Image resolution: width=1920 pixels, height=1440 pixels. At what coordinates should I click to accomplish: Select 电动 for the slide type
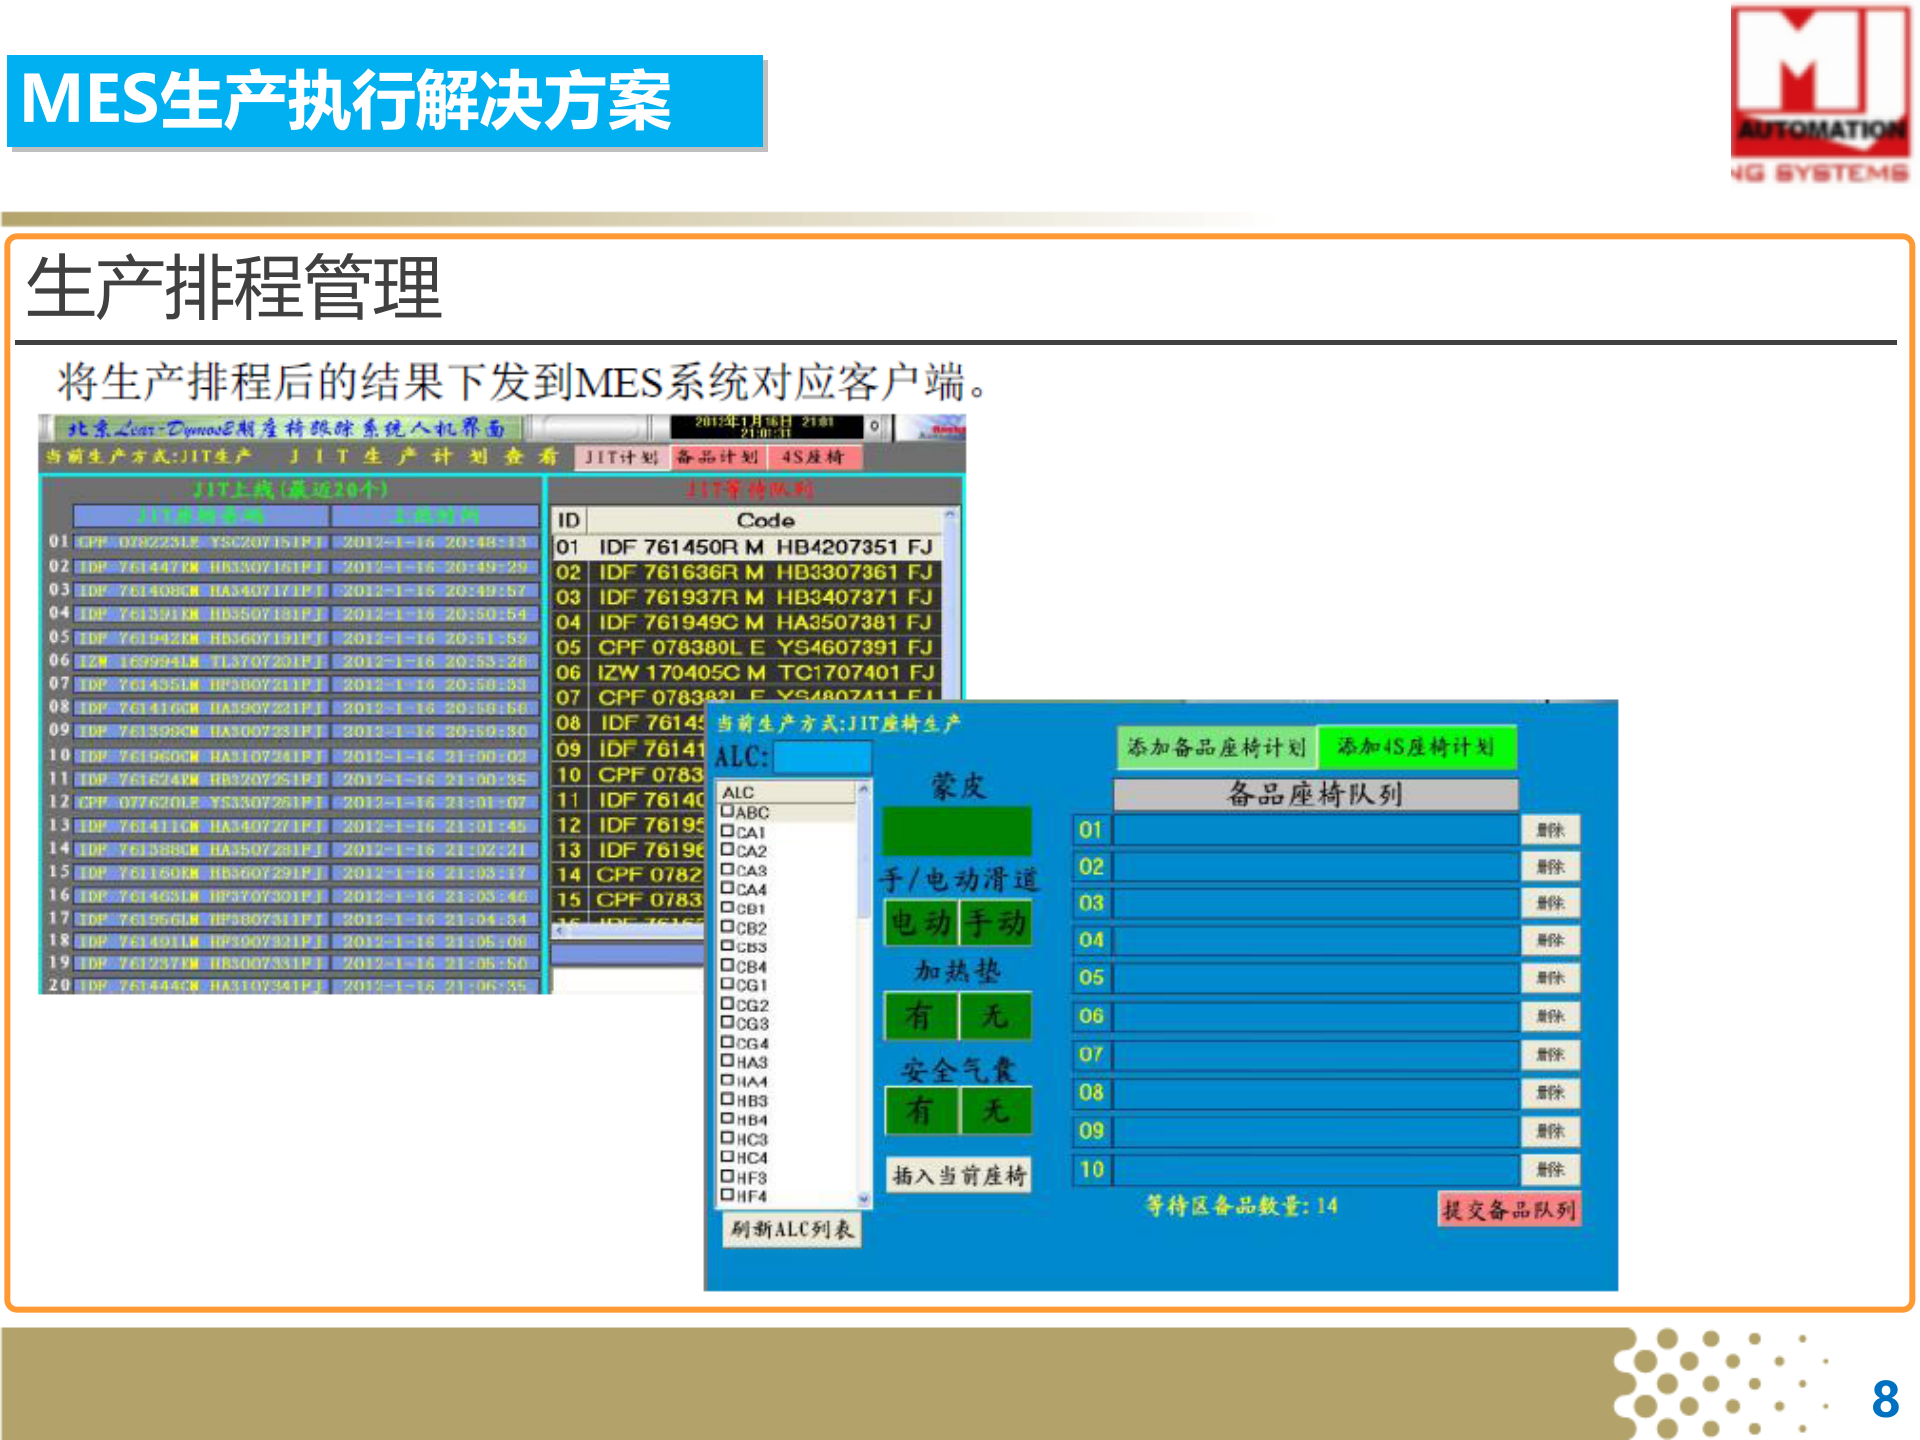(921, 923)
